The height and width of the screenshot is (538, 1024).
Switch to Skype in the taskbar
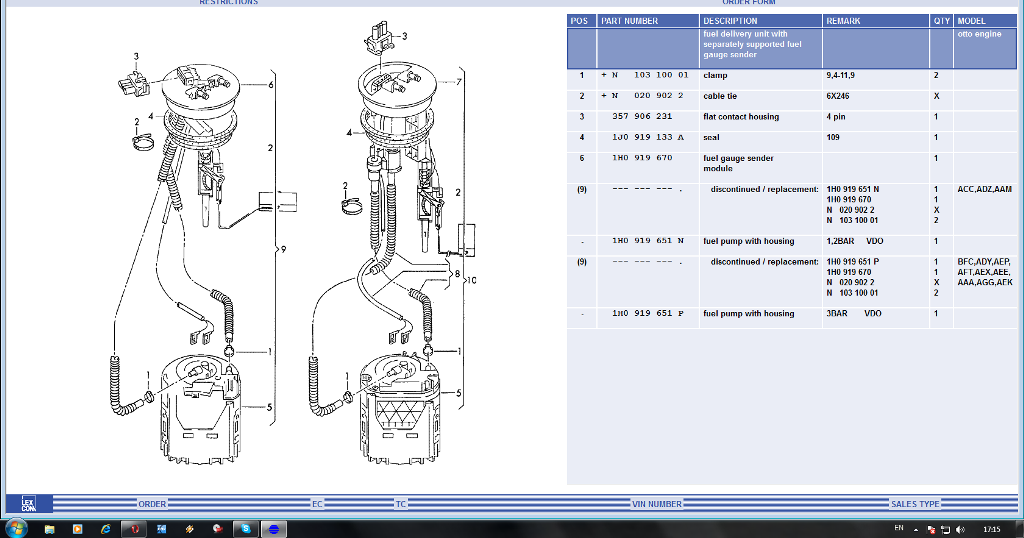(x=245, y=528)
